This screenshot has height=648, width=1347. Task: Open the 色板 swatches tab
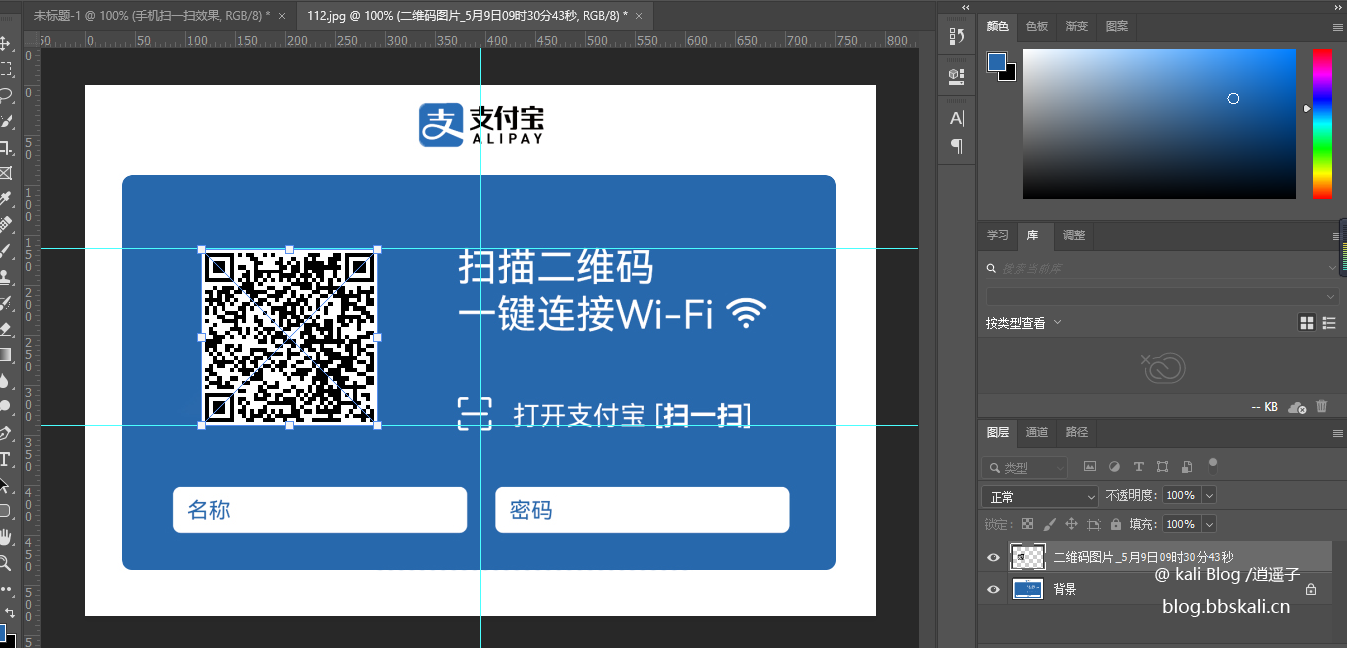1037,26
